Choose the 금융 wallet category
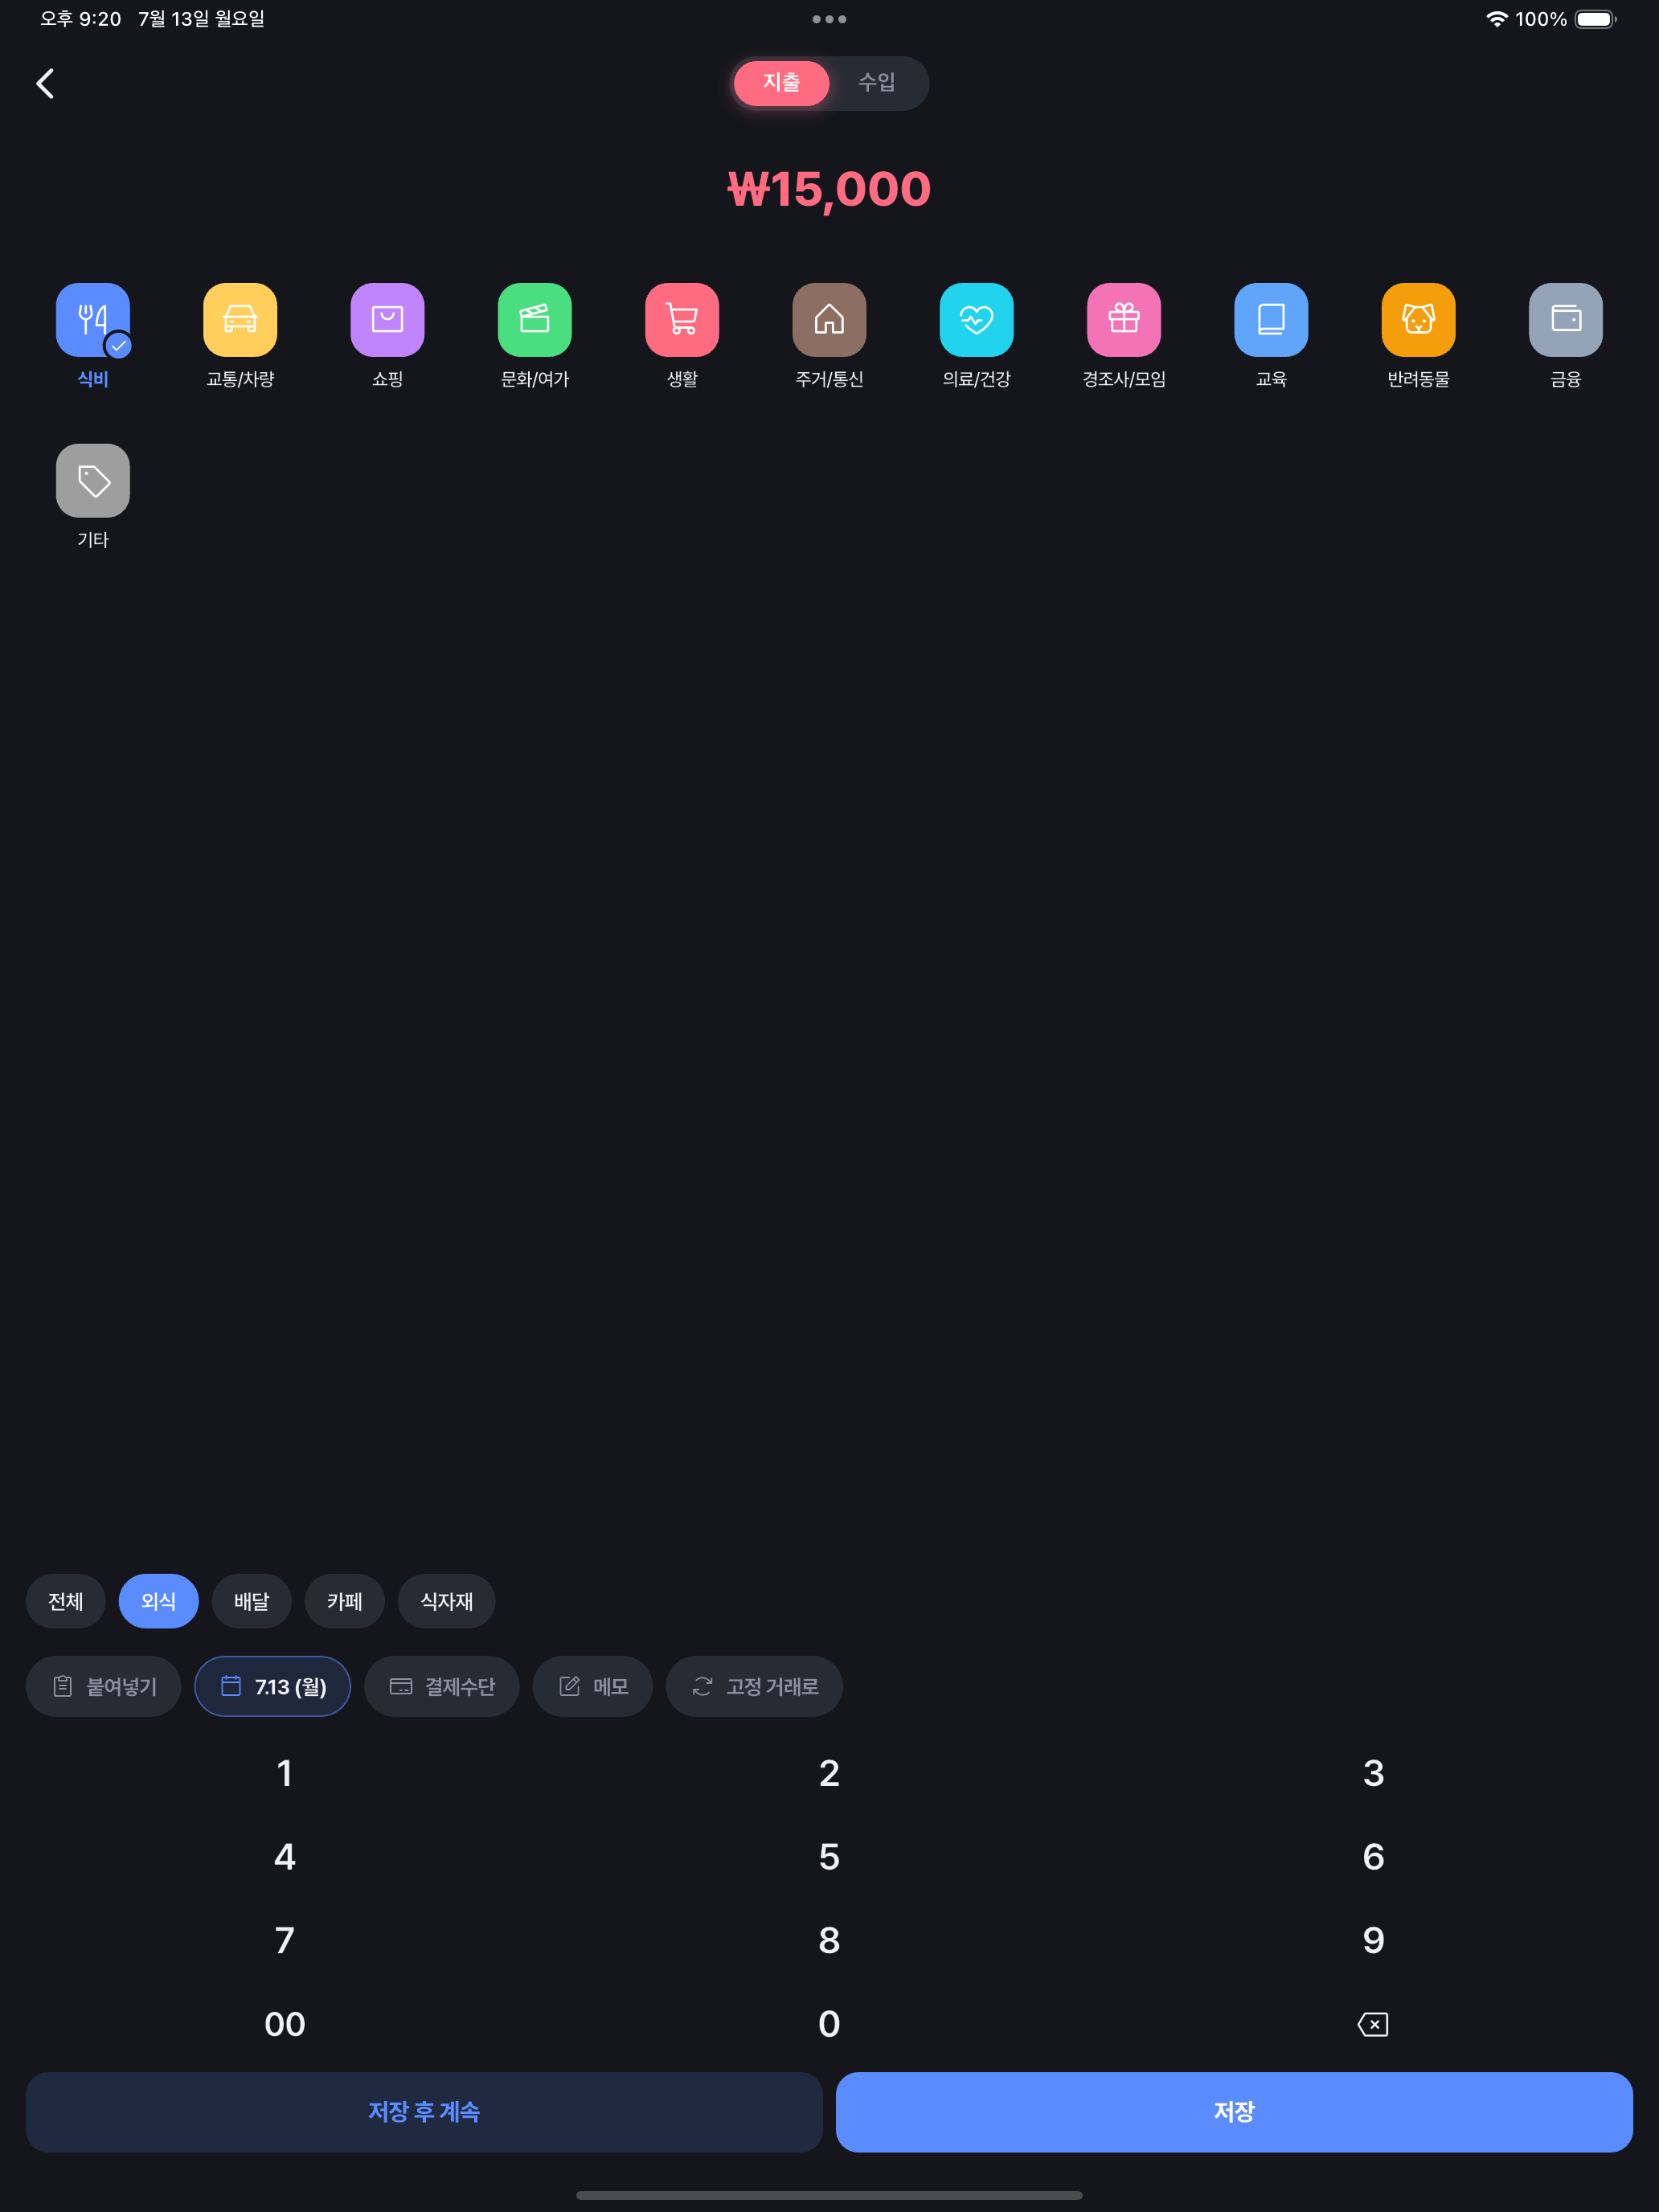 [1566, 320]
